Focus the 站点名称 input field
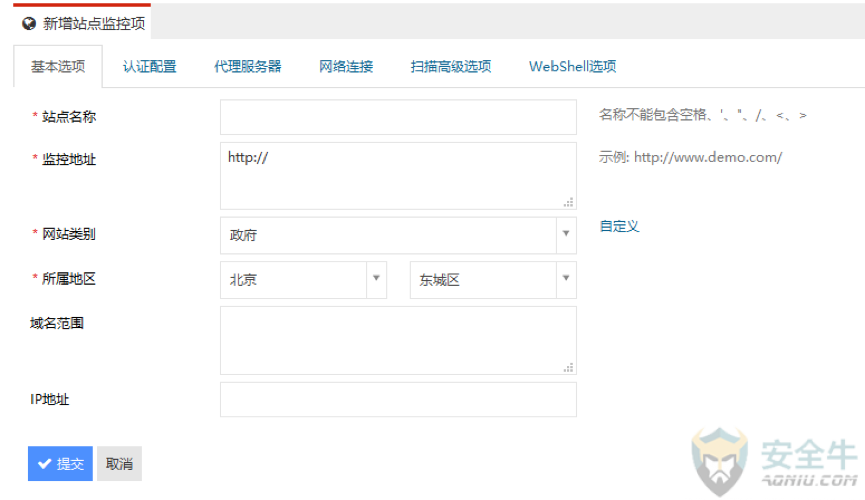The height and width of the screenshot is (500, 865). [398, 117]
